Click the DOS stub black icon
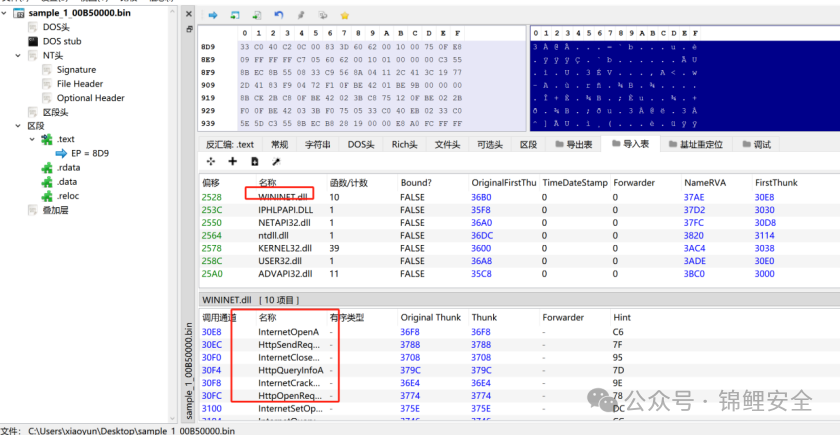840x435 pixels. 33,41
